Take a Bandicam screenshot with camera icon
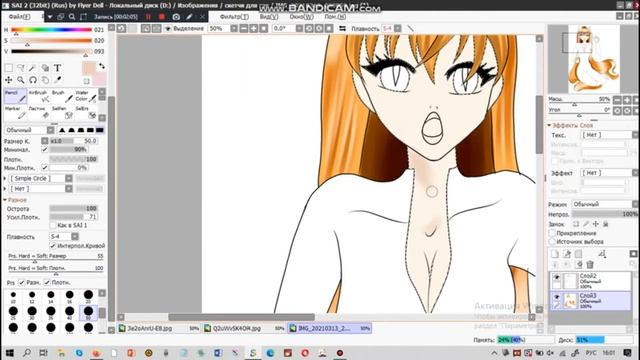Screen dimensions: 640x360 pos(176,17)
